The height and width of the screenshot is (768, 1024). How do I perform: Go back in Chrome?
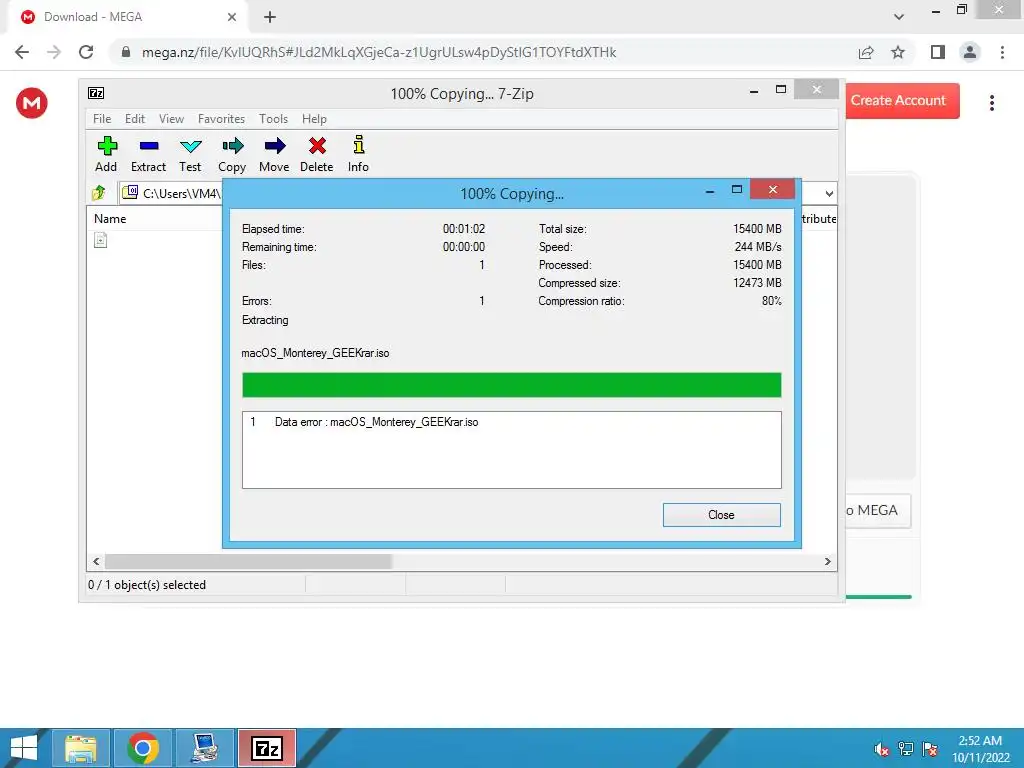pos(22,52)
